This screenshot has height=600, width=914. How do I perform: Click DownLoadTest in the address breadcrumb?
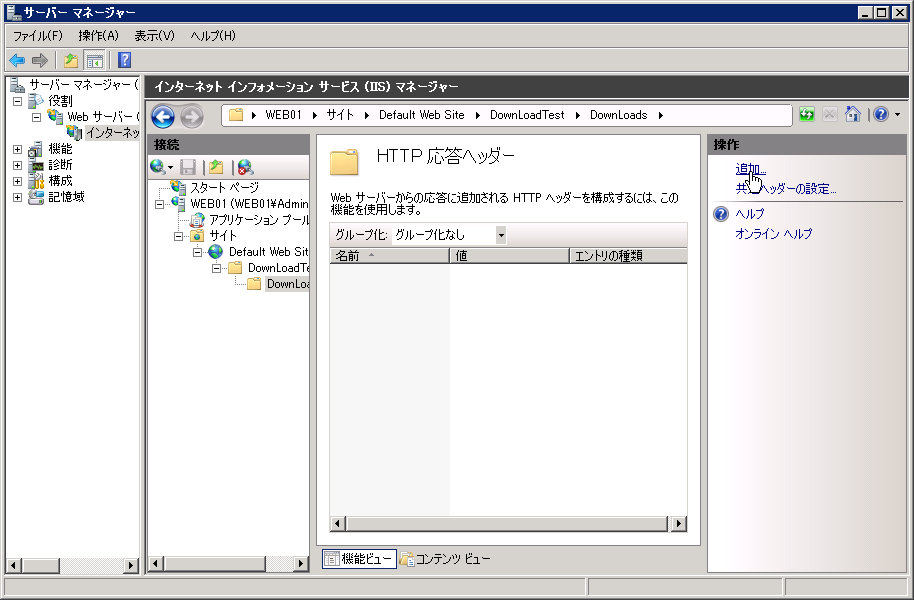[527, 115]
